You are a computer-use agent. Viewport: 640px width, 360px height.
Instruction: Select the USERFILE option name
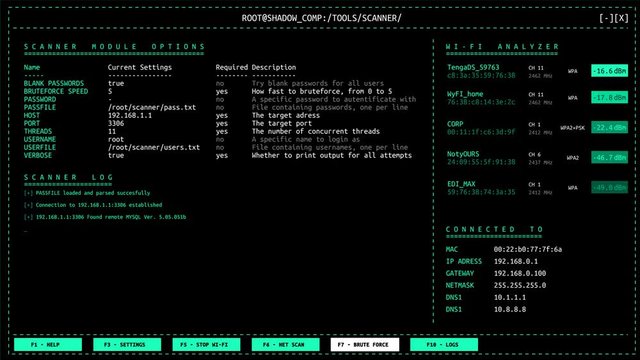40,147
